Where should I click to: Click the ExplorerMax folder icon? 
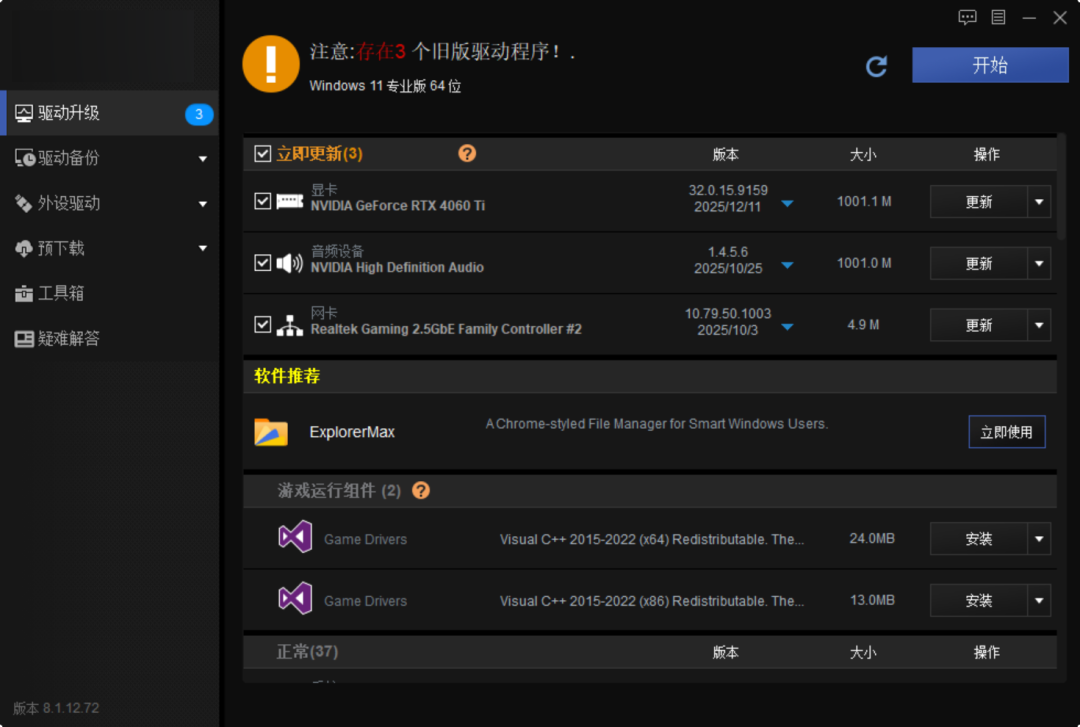[271, 432]
